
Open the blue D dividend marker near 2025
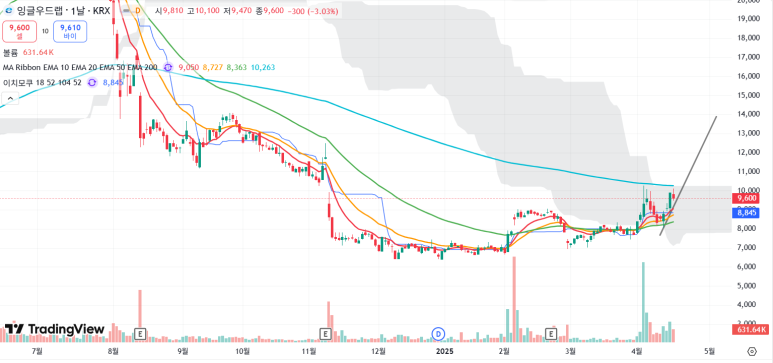(x=438, y=334)
